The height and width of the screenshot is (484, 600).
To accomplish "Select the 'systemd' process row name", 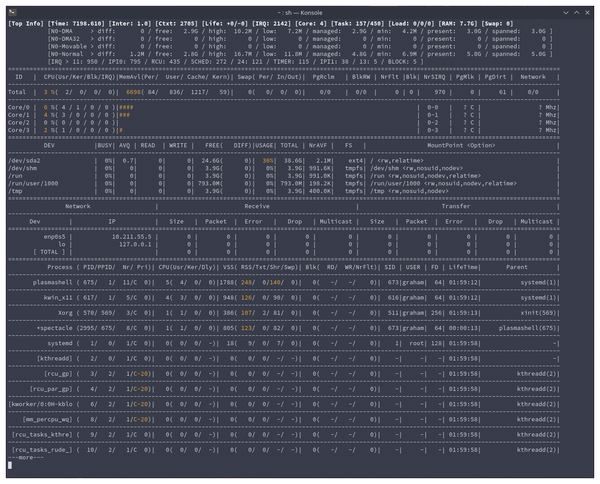I will (60, 343).
